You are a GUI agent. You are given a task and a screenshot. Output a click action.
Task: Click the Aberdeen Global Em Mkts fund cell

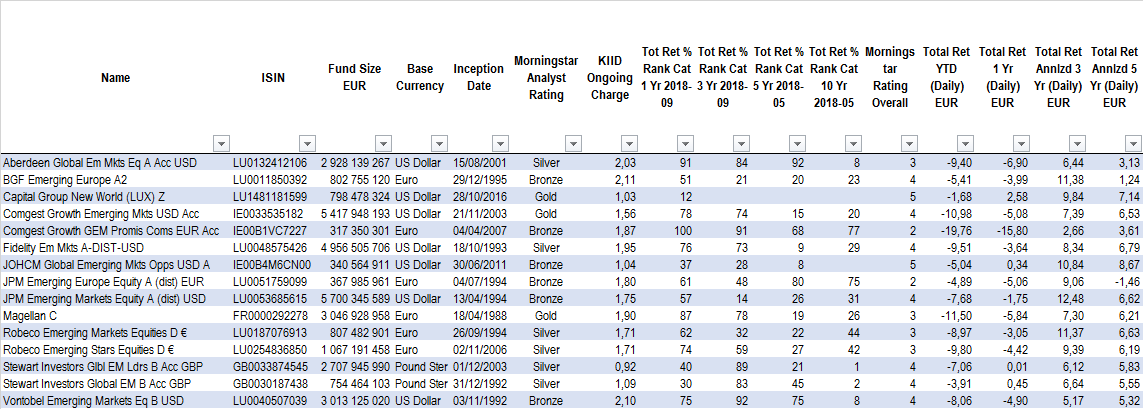point(100,161)
